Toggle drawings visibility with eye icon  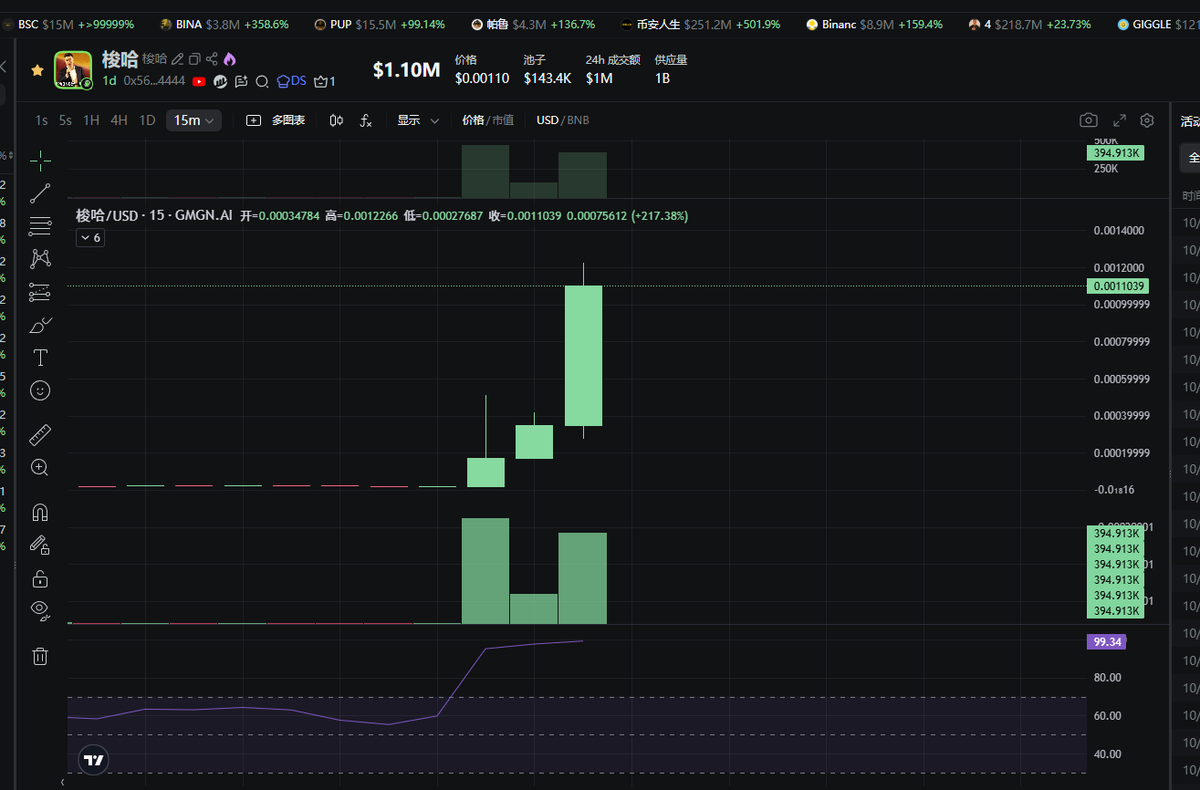tap(40, 609)
